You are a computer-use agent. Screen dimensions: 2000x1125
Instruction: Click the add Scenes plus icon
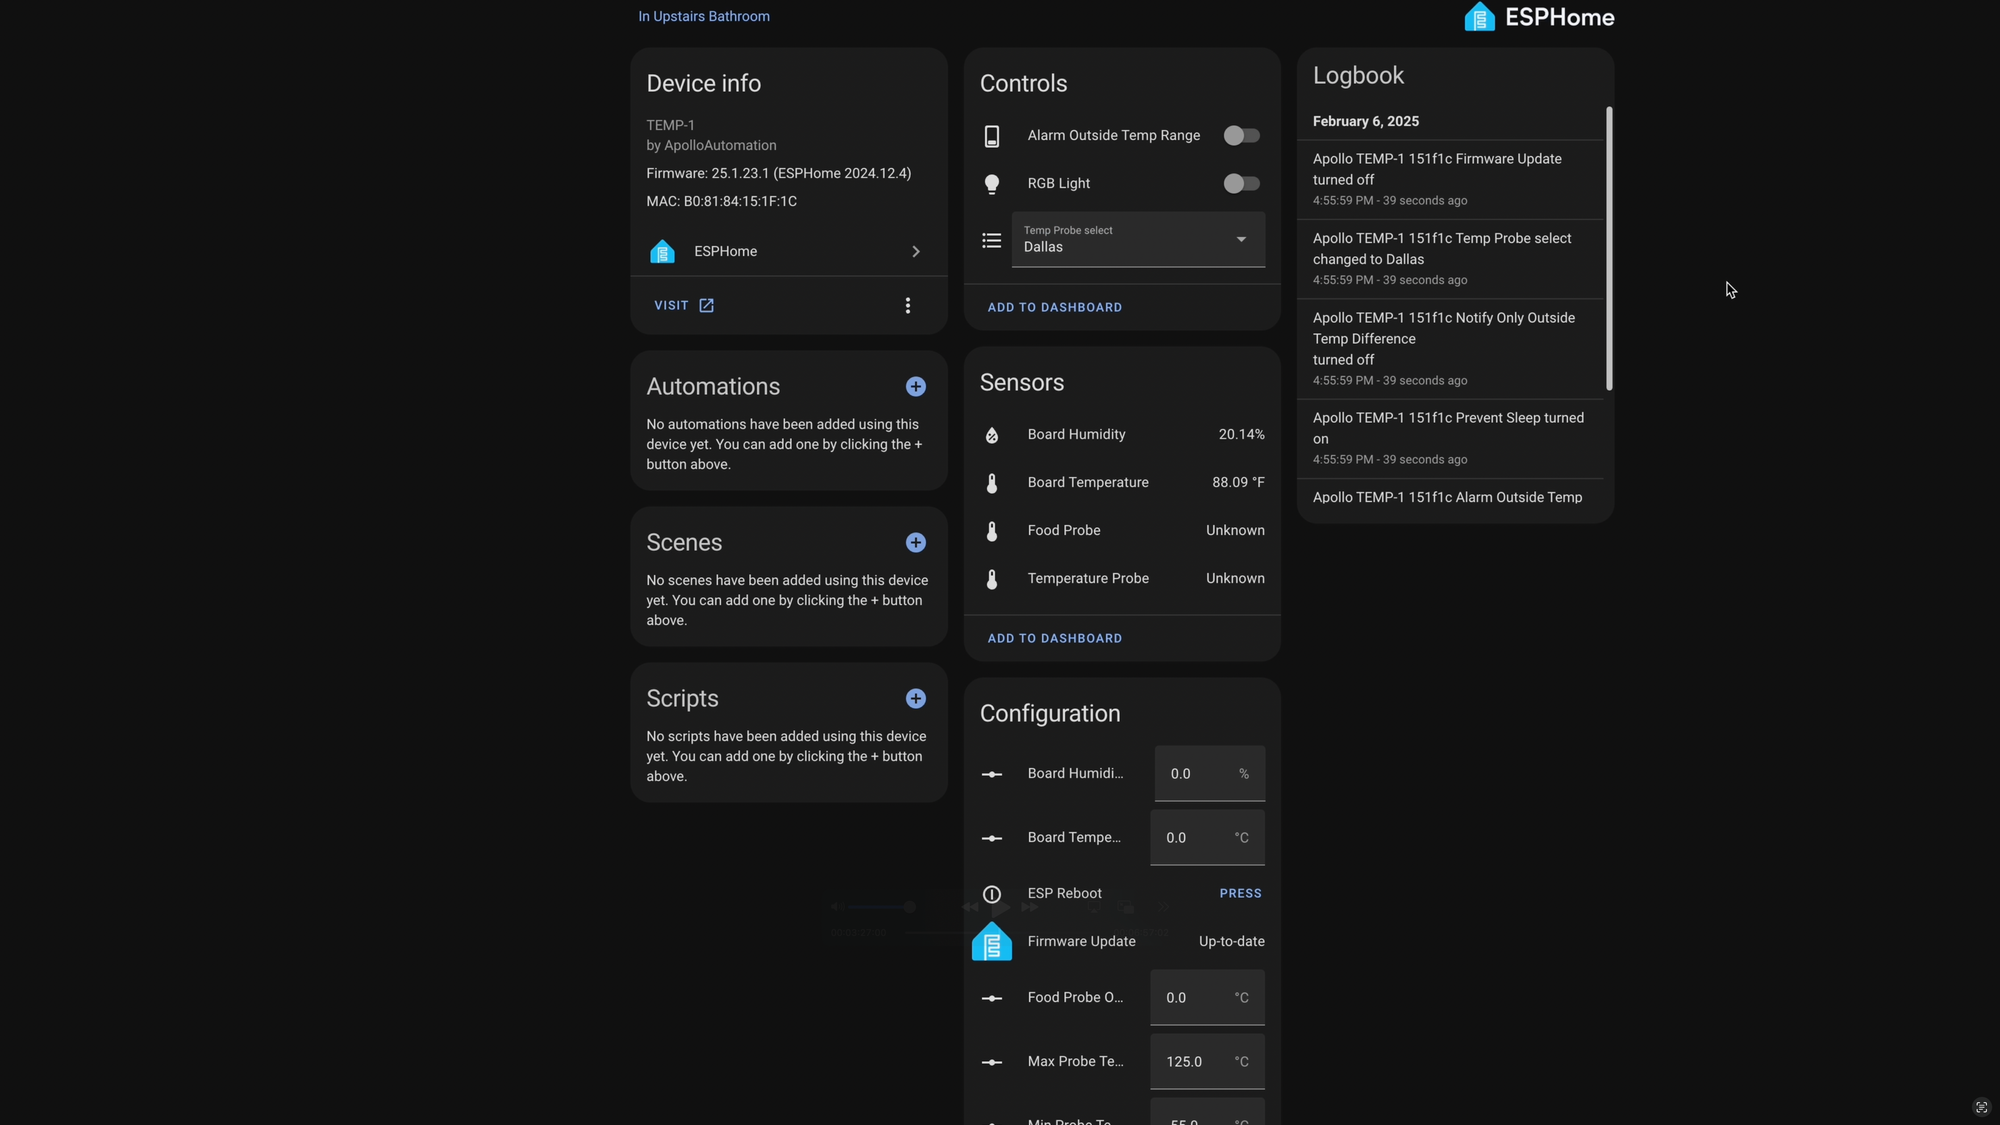click(x=915, y=543)
